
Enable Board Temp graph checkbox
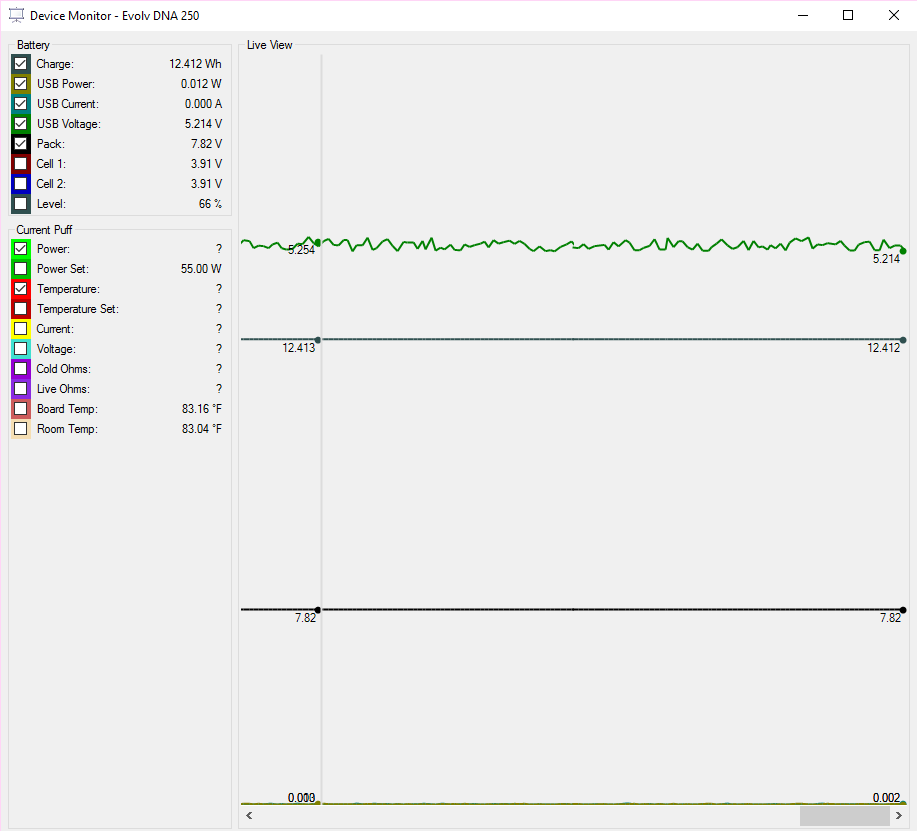21,409
